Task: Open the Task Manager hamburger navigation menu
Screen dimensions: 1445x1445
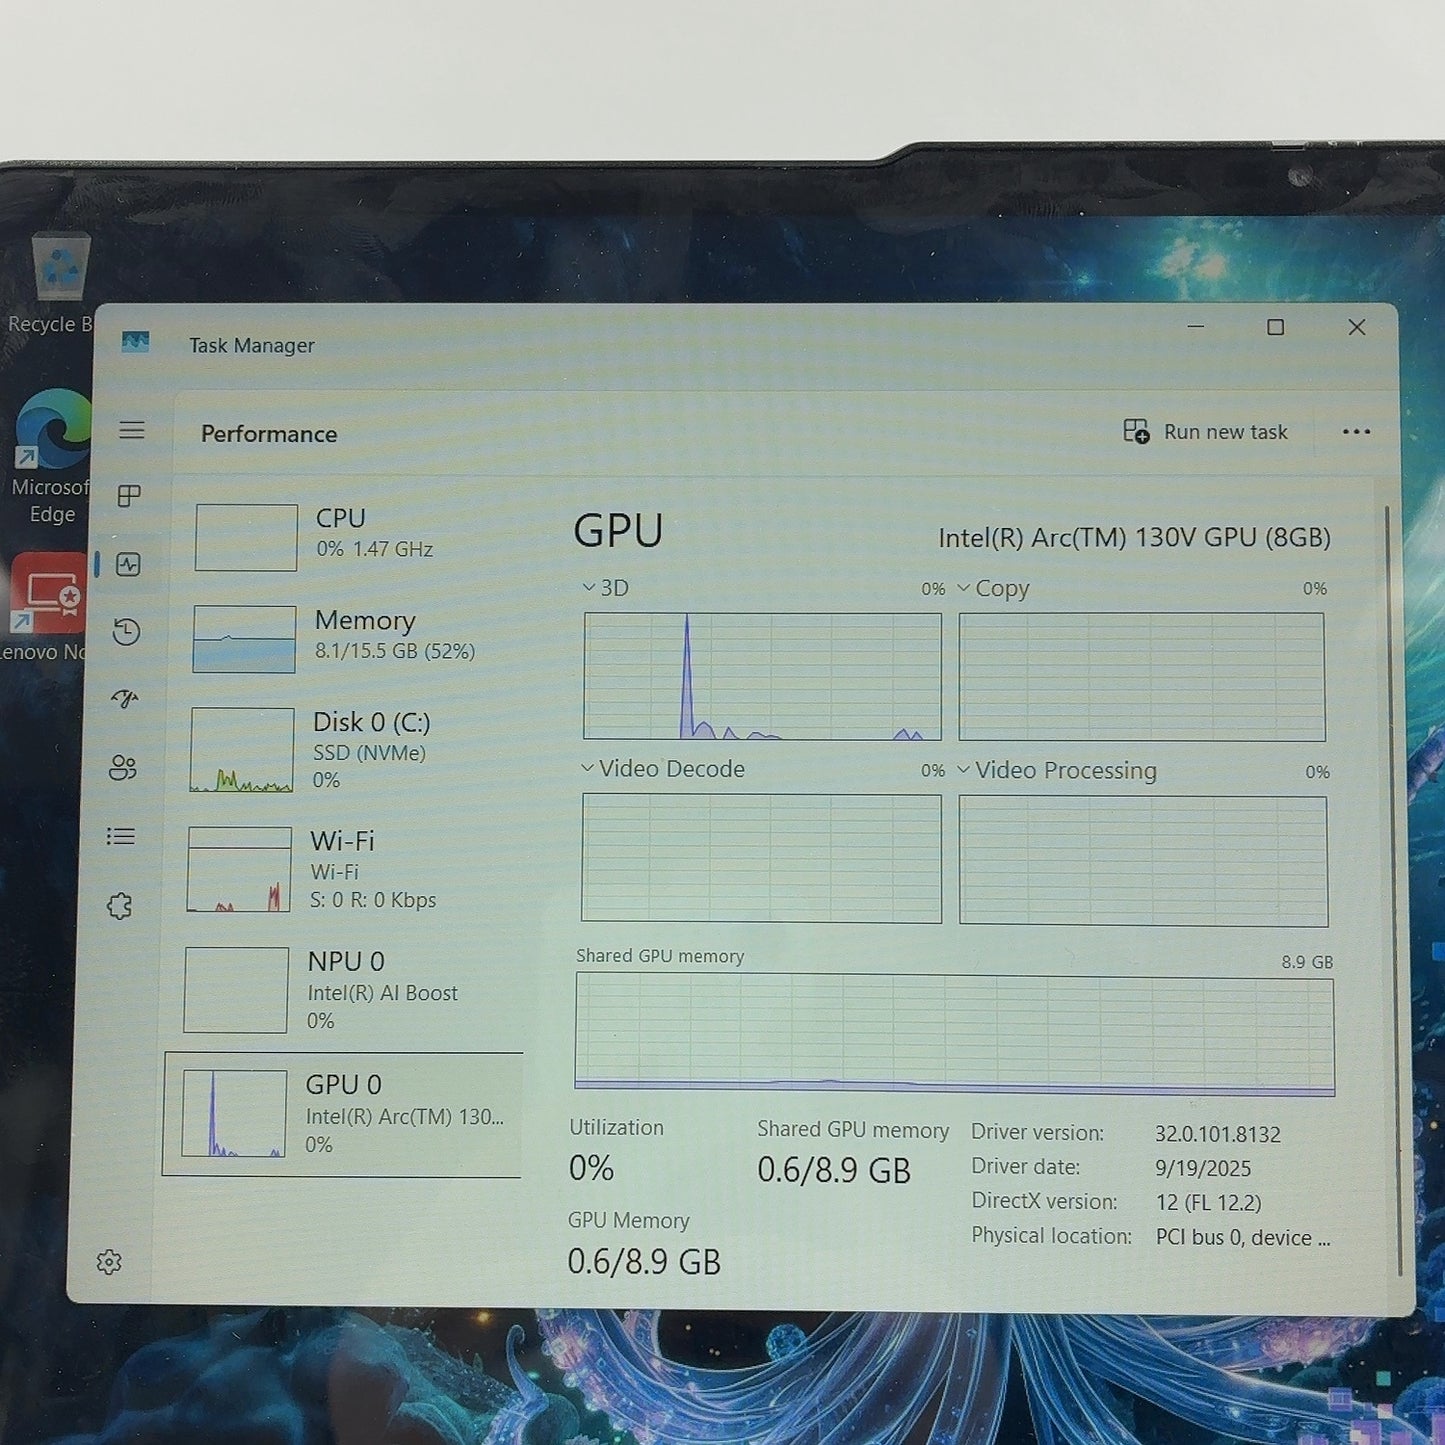Action: click(x=132, y=430)
